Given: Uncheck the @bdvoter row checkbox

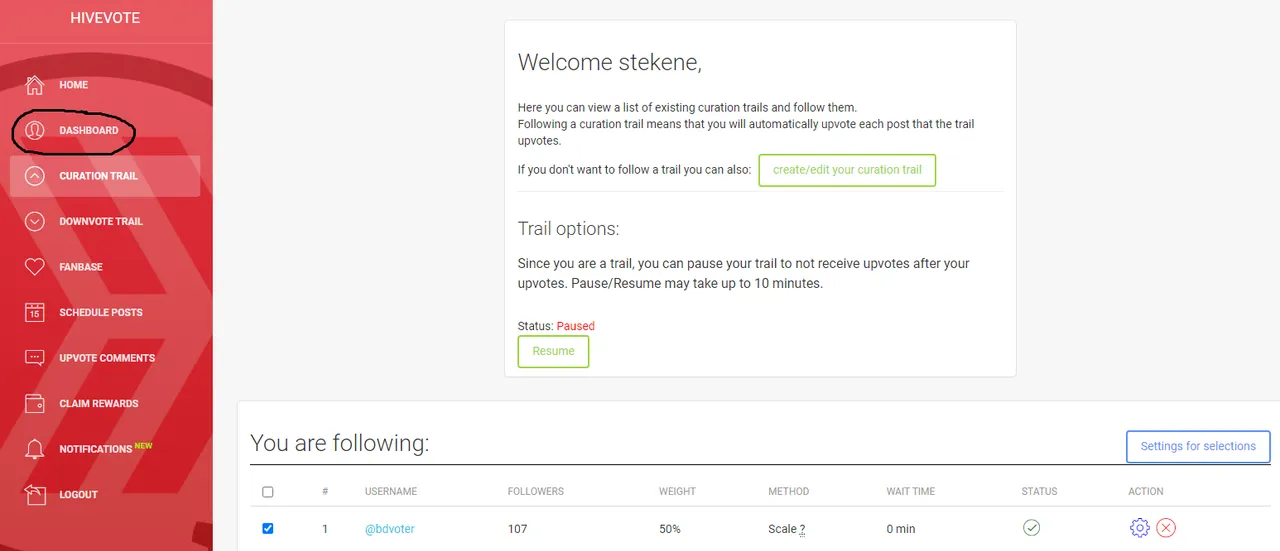Looking at the screenshot, I should click(x=267, y=529).
